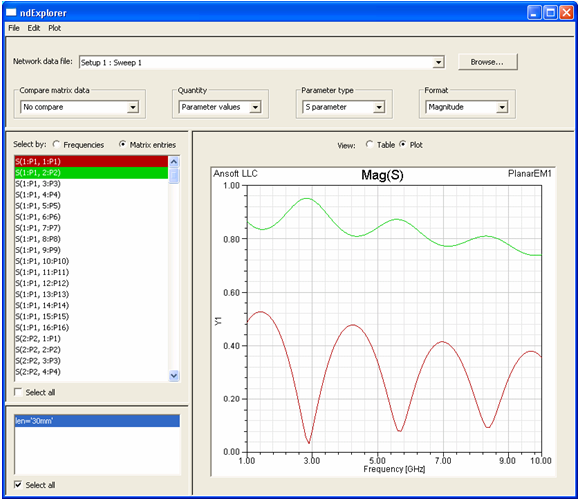
Task: Click the Browse... button
Action: (x=487, y=62)
